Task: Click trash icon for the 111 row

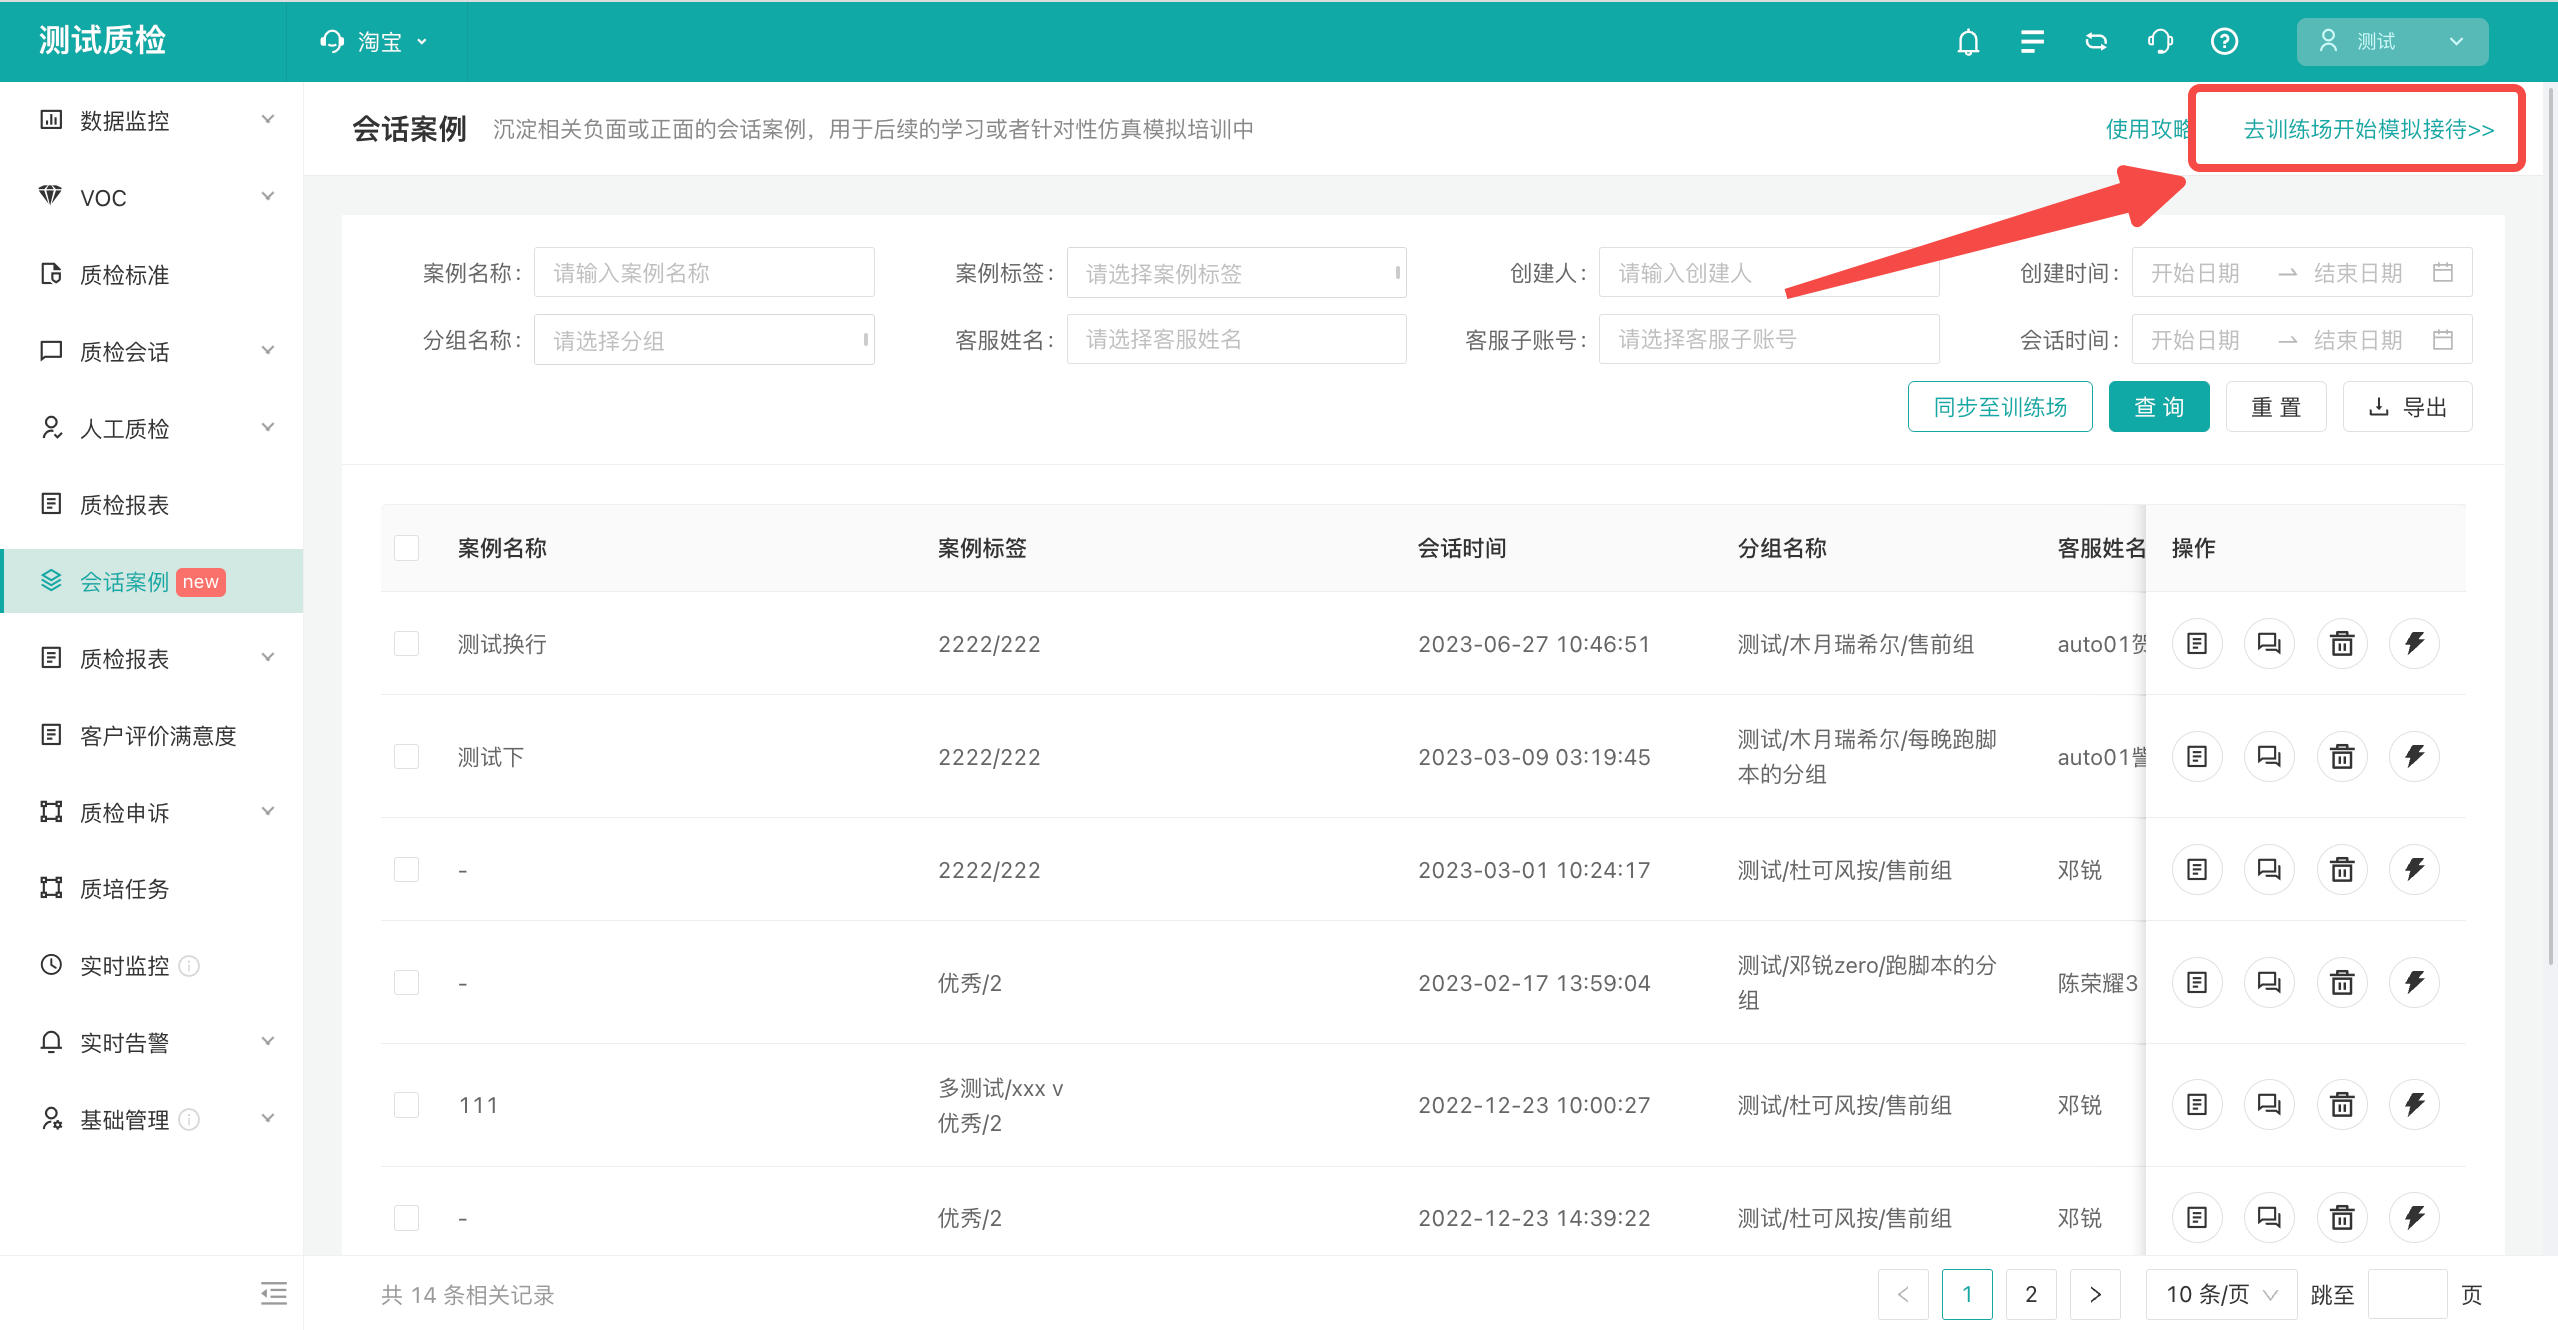Action: click(2342, 1104)
